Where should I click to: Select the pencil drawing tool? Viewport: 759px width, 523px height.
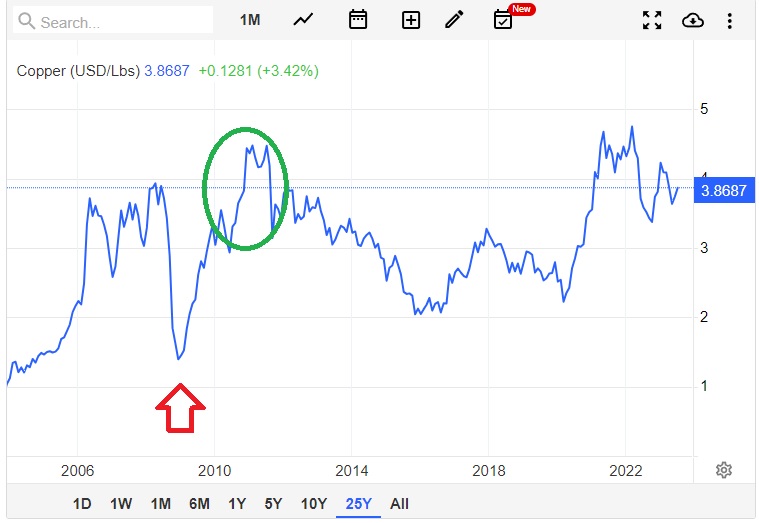[x=455, y=20]
